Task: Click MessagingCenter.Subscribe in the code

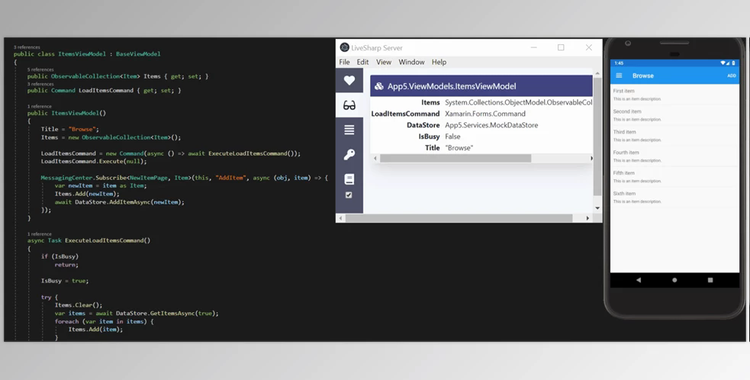Action: [83, 178]
